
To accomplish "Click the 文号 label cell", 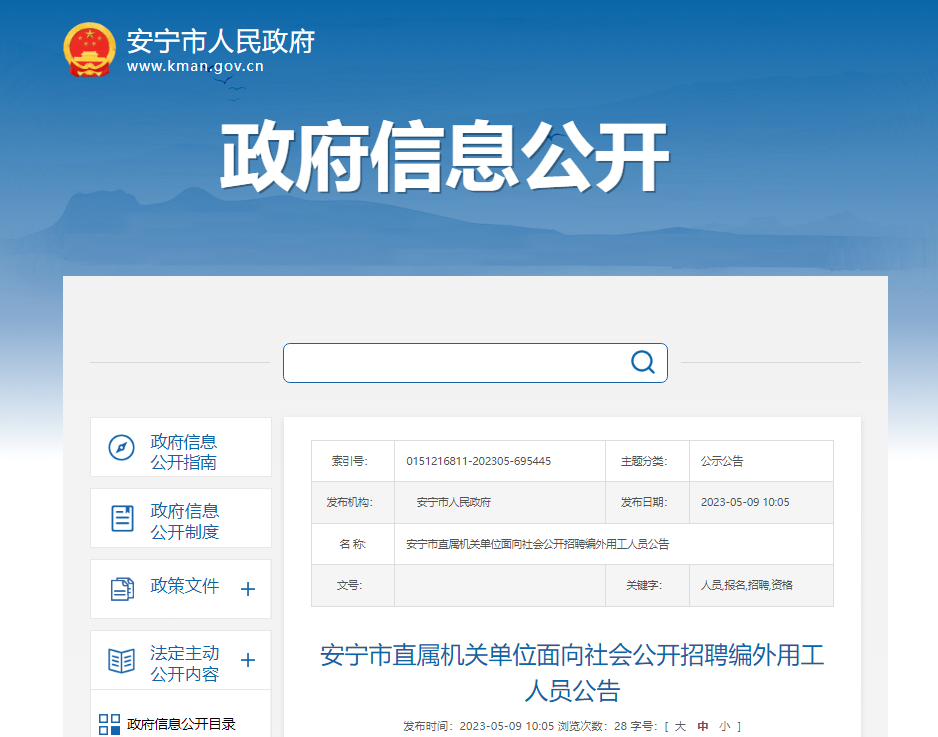I will (x=353, y=585).
